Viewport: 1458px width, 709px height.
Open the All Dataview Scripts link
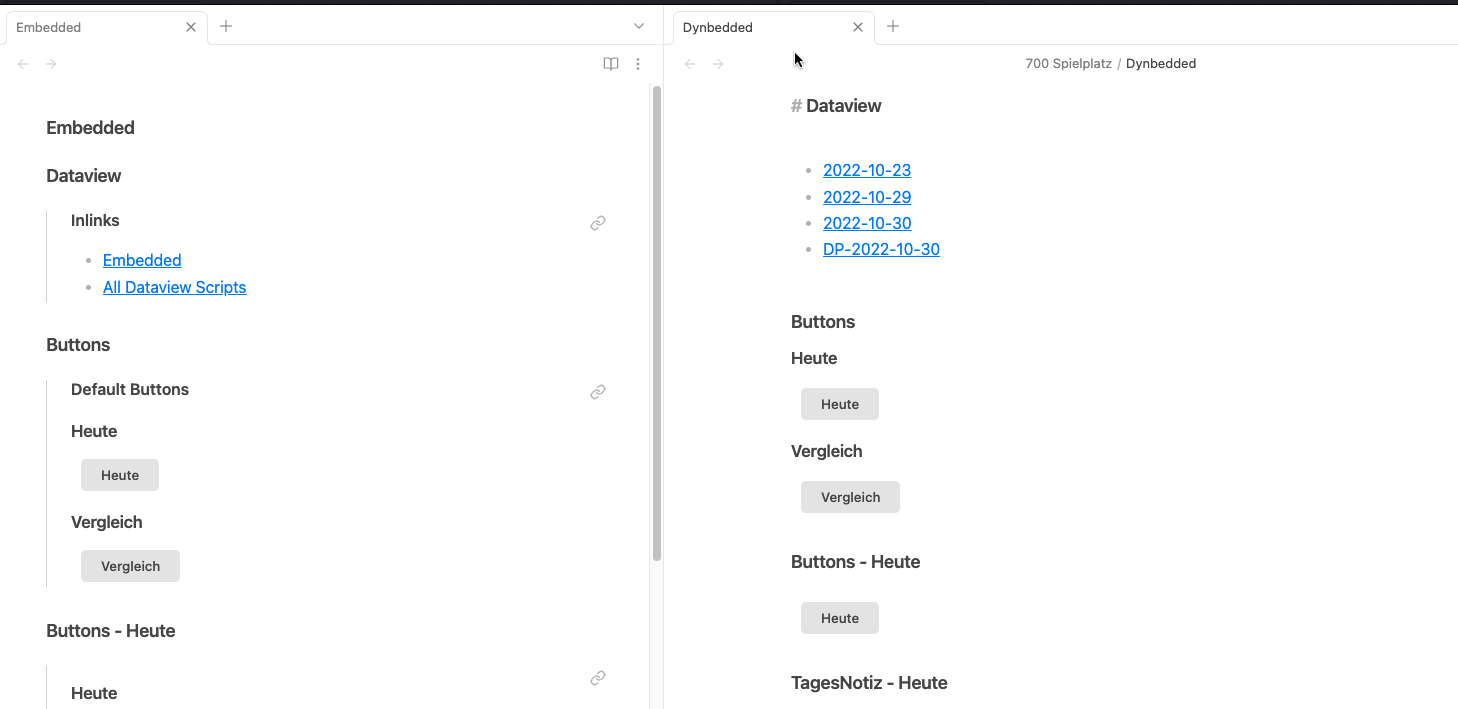pos(174,287)
